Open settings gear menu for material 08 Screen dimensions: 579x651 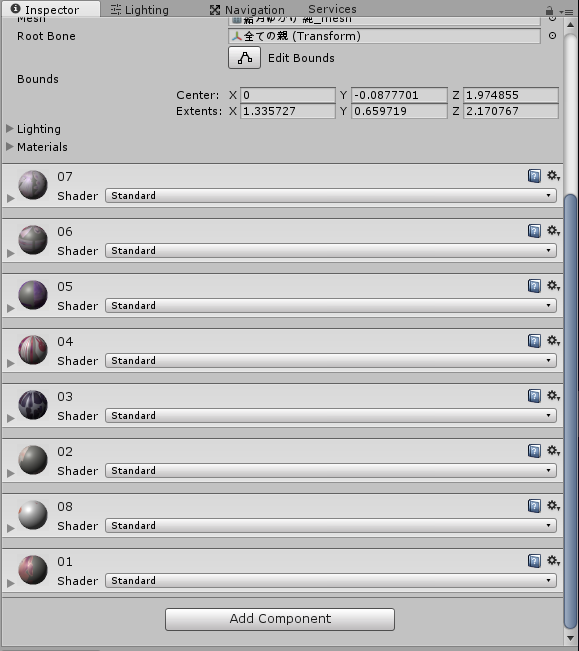pyautogui.click(x=553, y=506)
